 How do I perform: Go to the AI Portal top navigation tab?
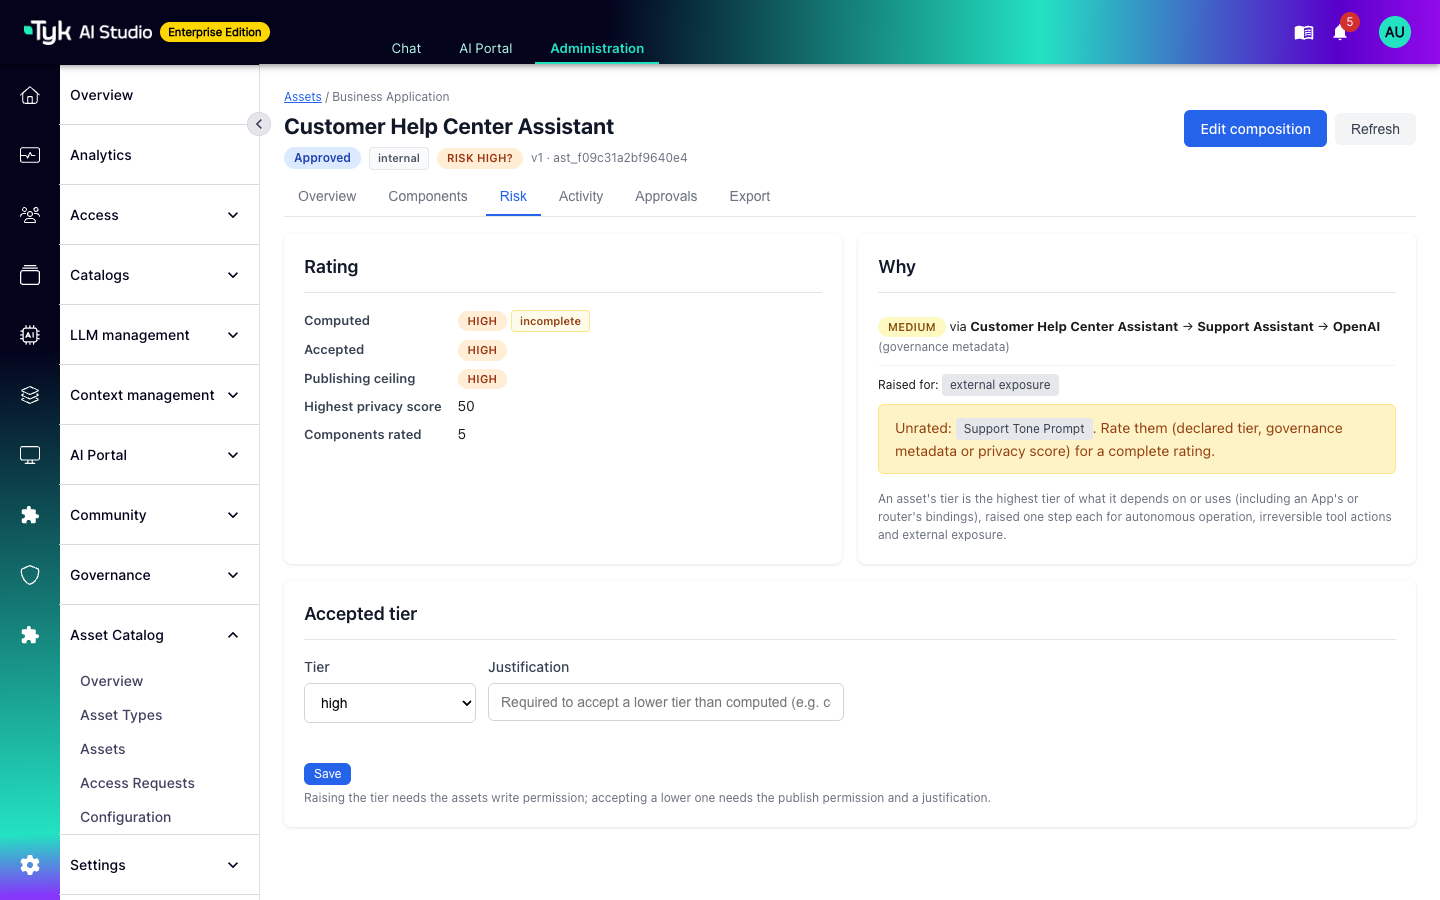[486, 48]
